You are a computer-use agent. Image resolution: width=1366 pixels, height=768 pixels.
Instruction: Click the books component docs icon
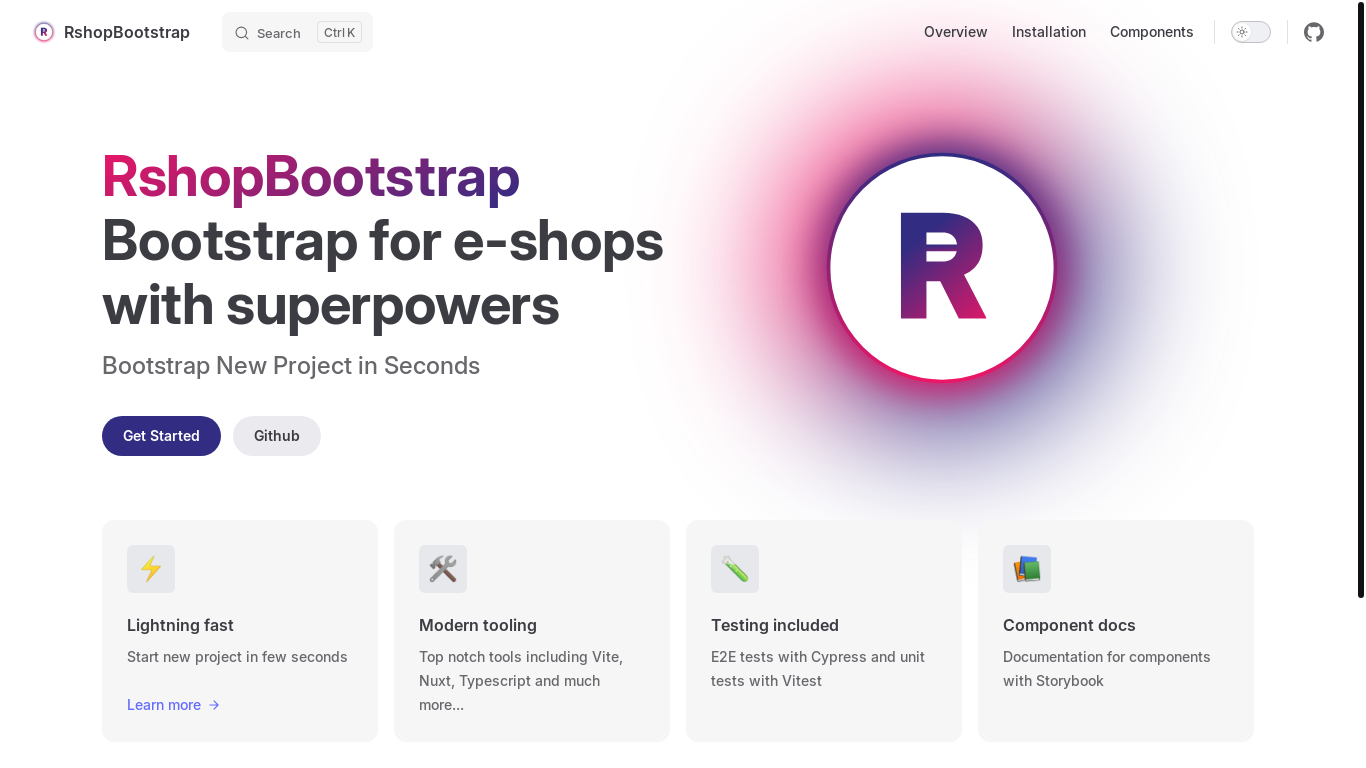(x=1027, y=569)
